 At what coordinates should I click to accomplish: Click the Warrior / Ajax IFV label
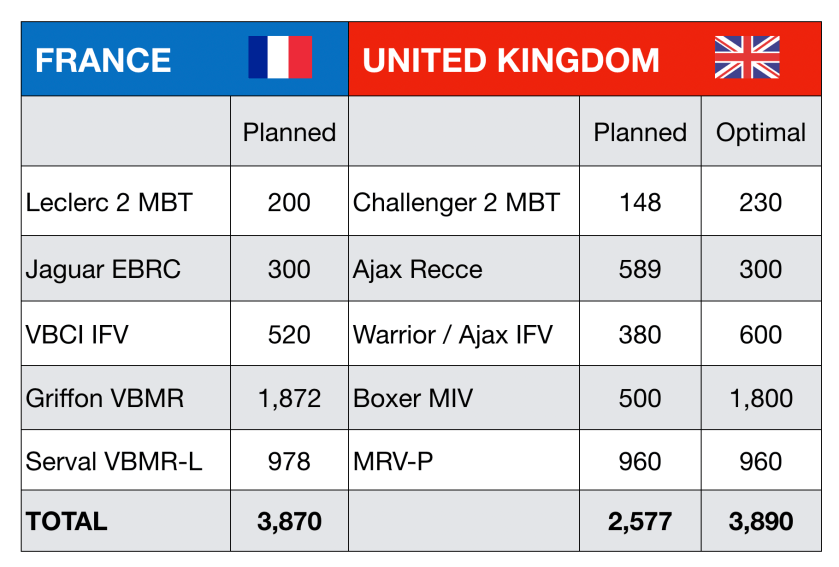pos(452,334)
